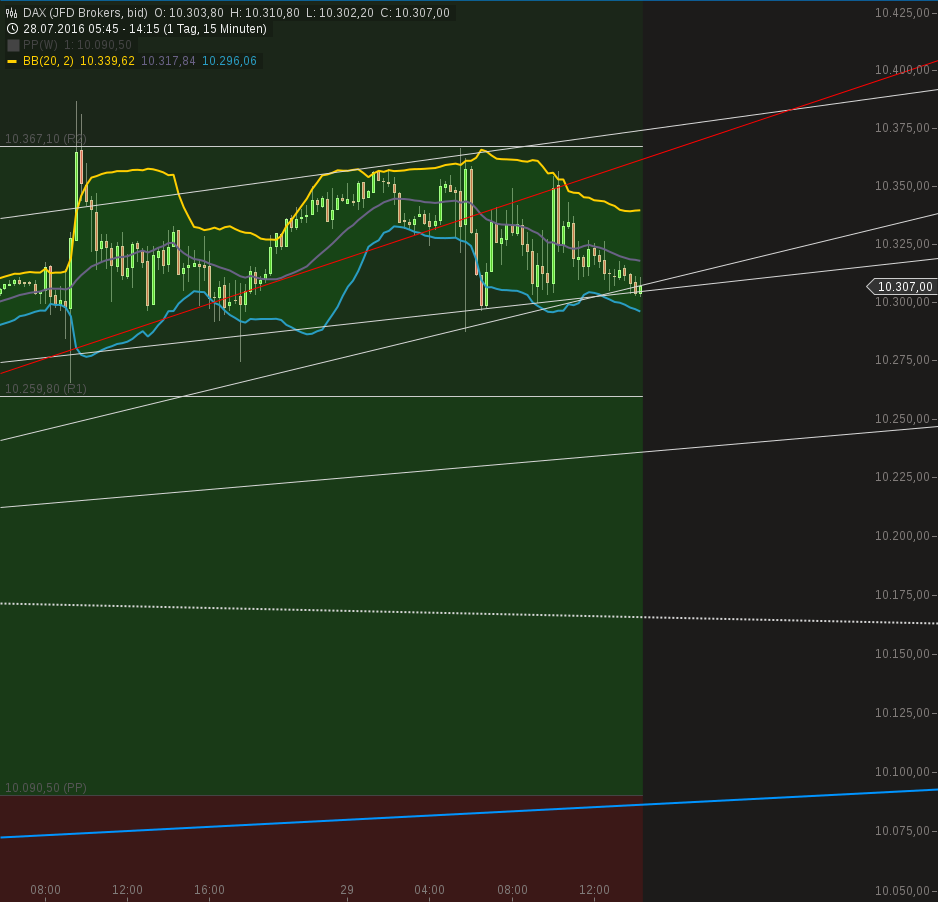Click lower band value 10.296,06
This screenshot has width=938, height=902.
(x=229, y=61)
